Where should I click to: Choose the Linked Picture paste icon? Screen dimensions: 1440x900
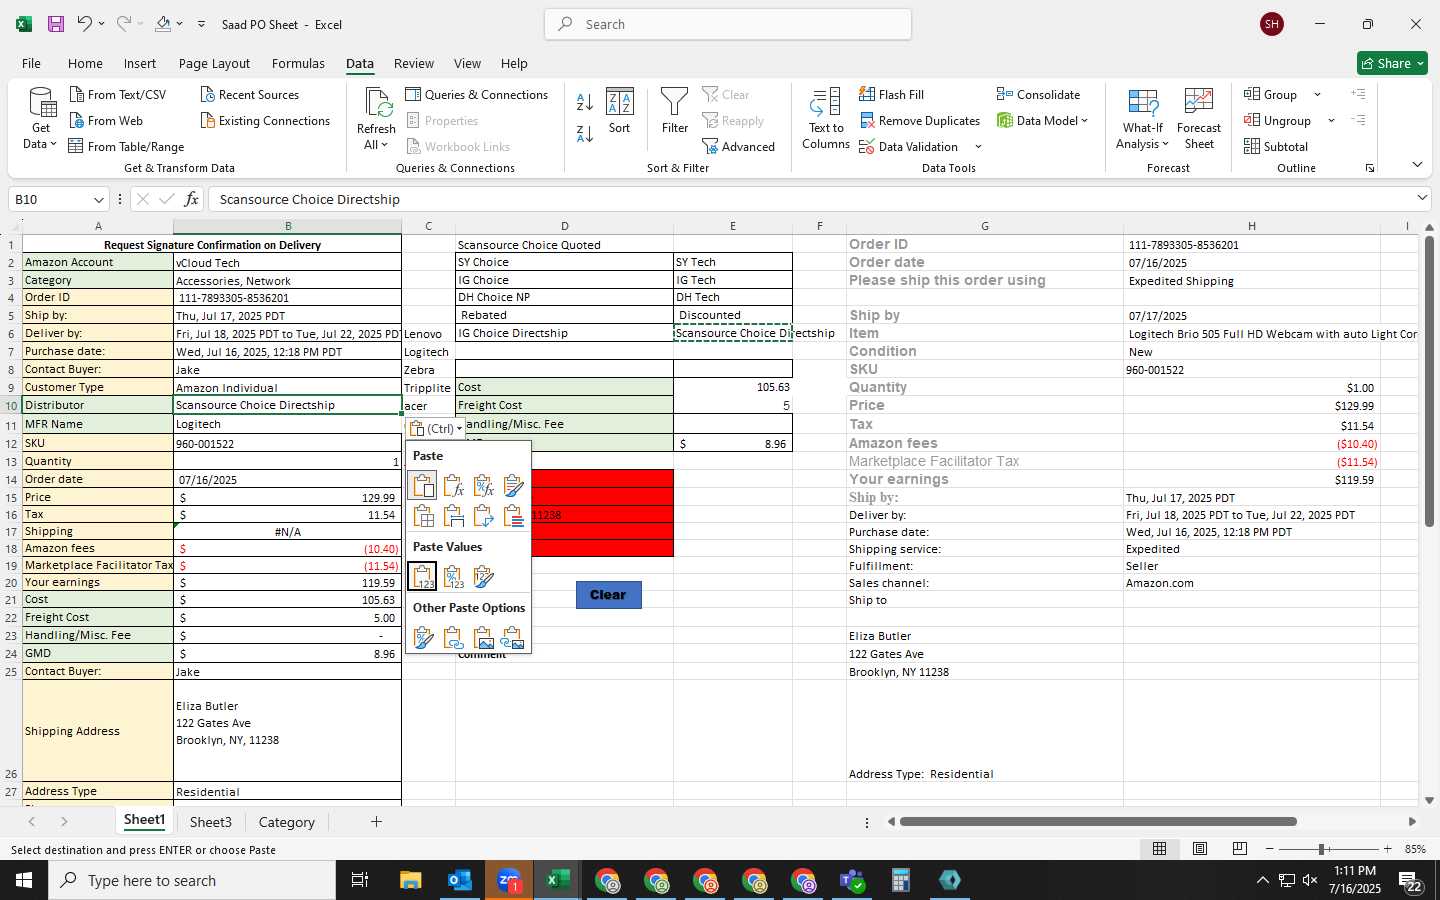click(513, 637)
